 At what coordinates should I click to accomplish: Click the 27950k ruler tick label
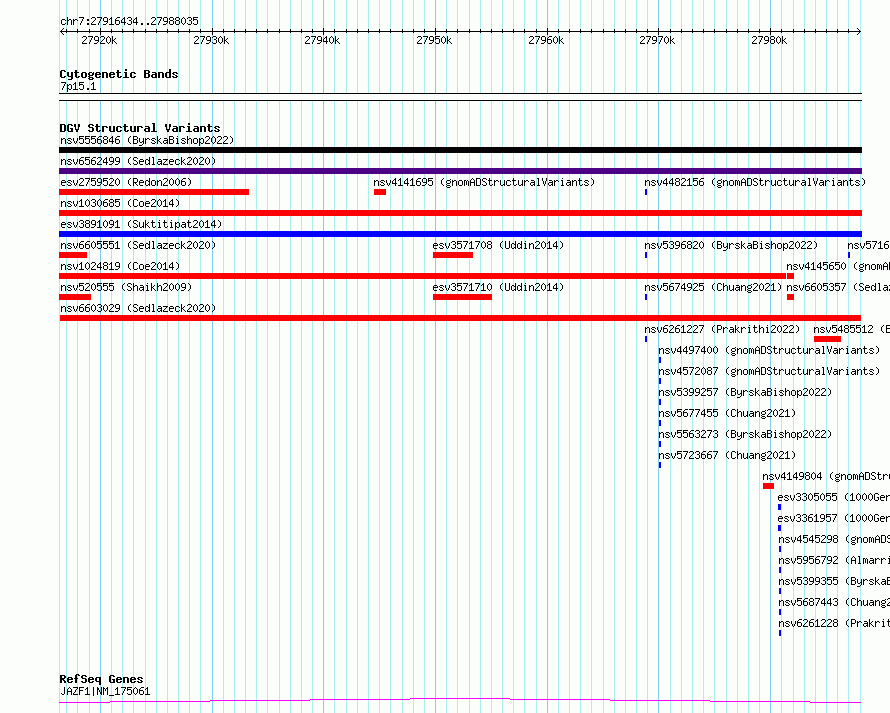(434, 40)
